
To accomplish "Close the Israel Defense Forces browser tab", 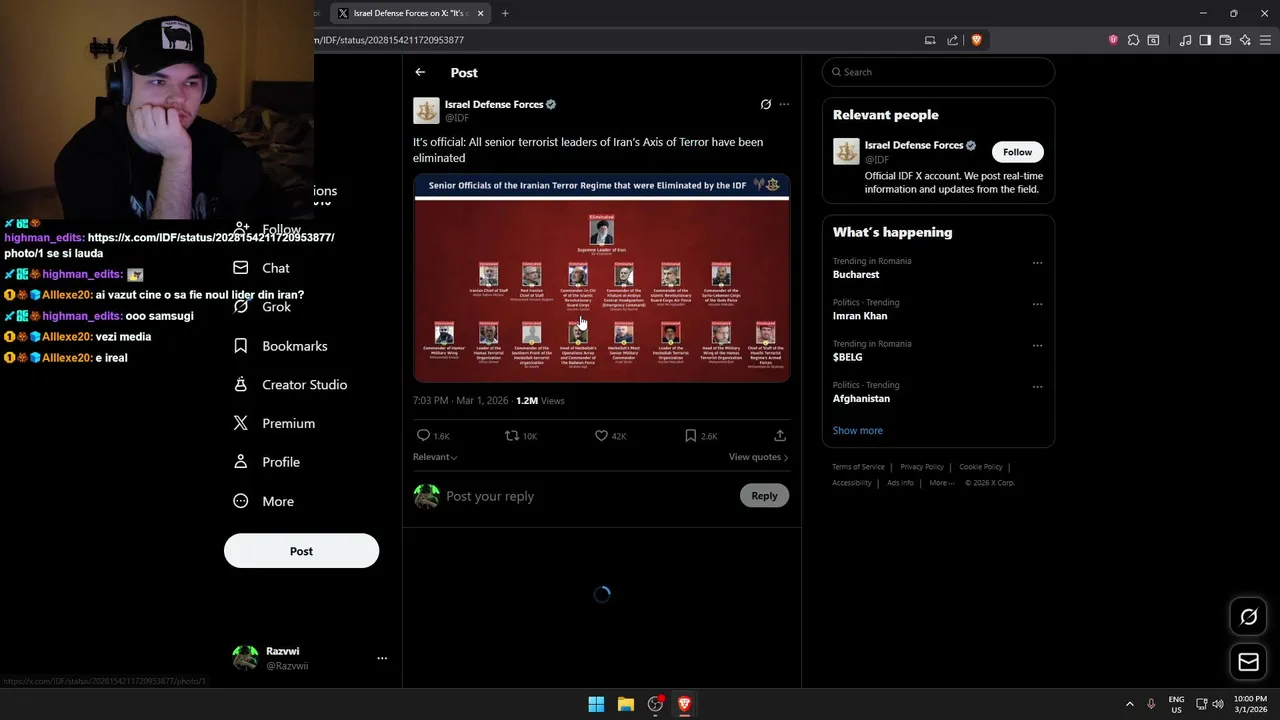I will (480, 13).
